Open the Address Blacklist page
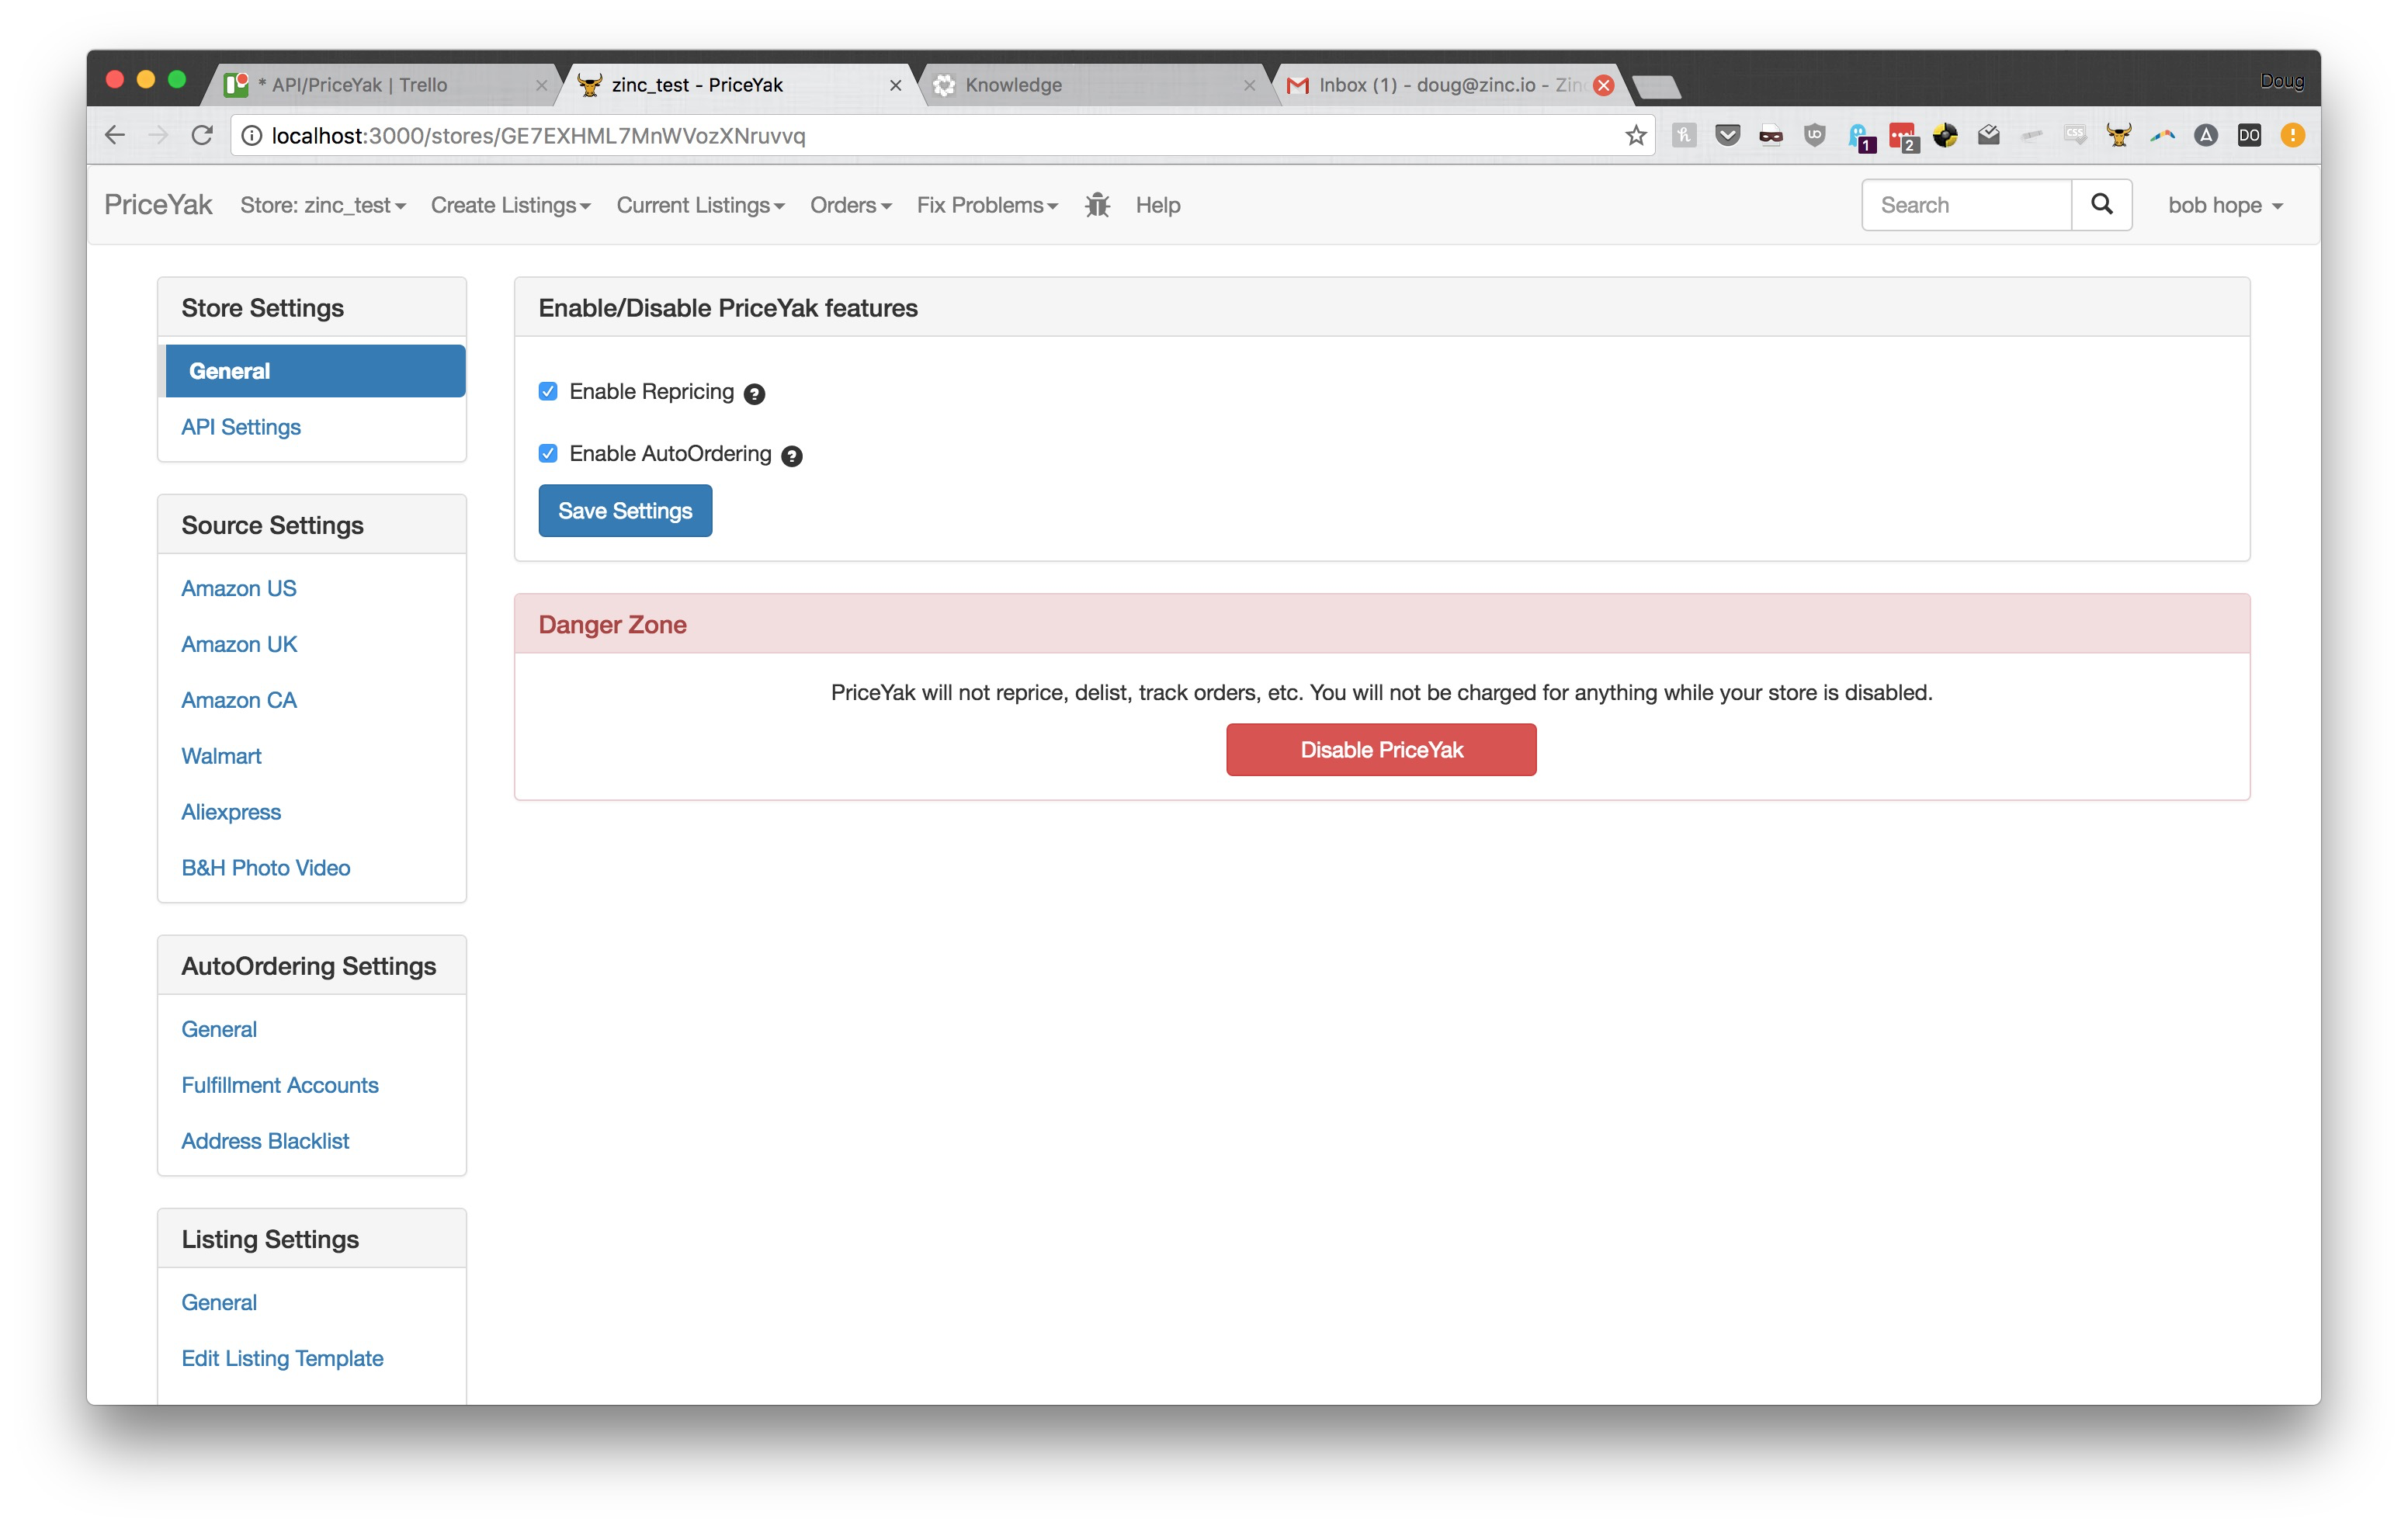The image size is (2408, 1529). tap(265, 1142)
